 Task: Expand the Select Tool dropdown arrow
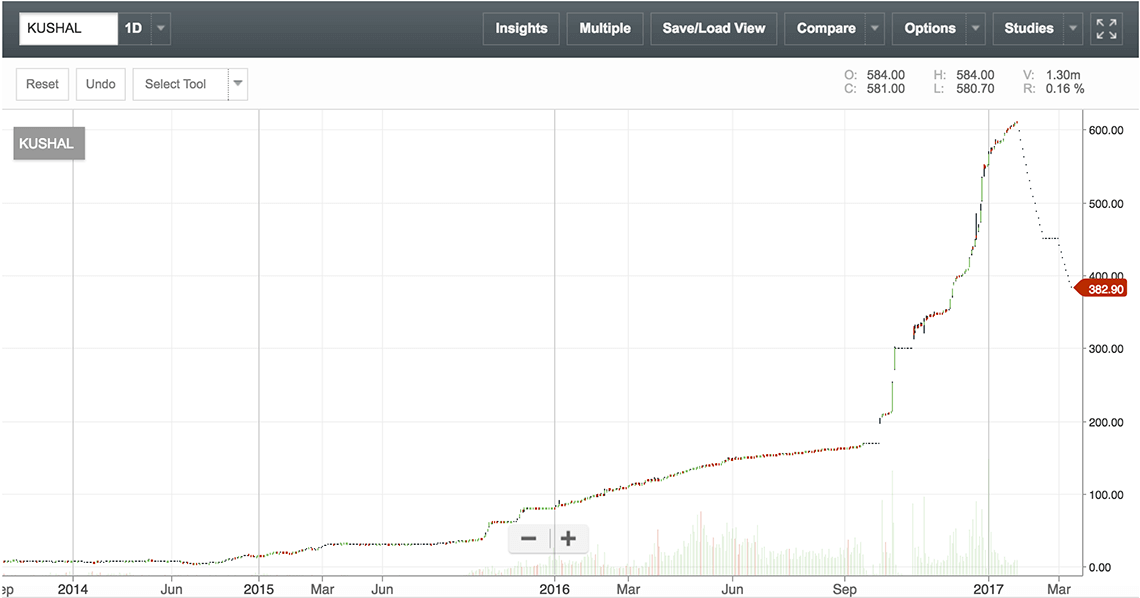coord(238,84)
